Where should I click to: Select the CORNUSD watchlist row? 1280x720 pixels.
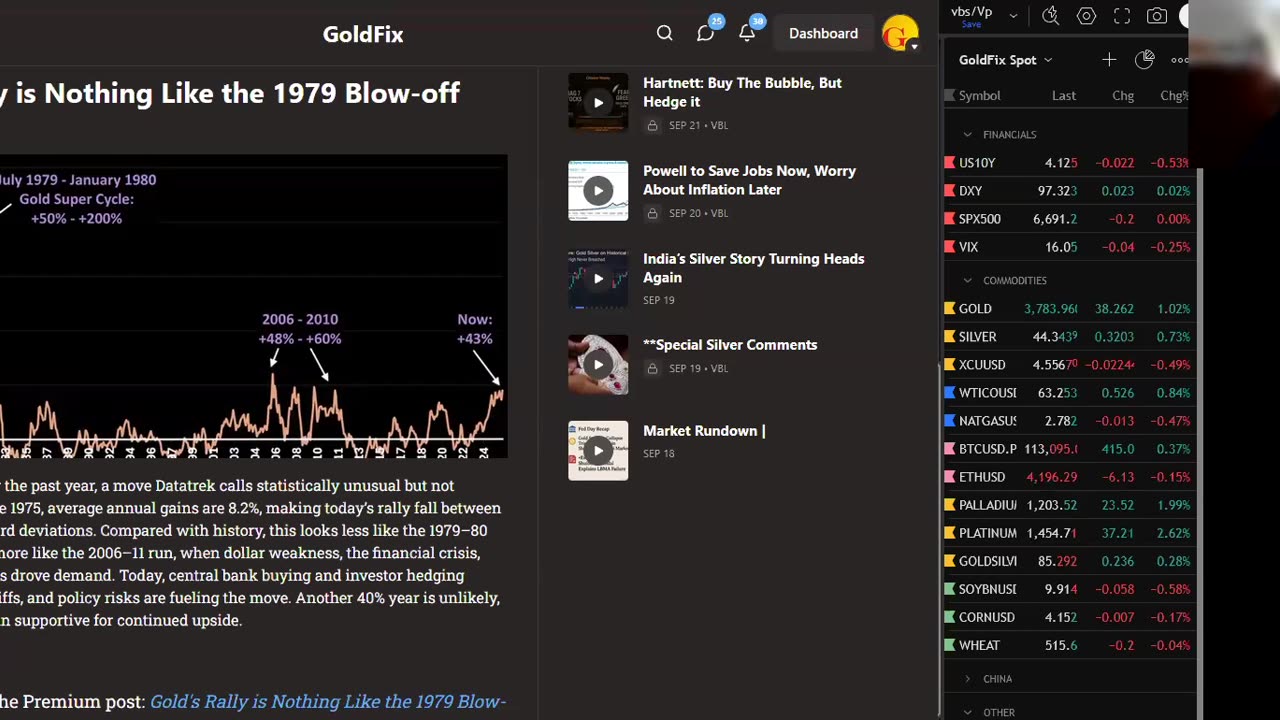tap(1068, 617)
